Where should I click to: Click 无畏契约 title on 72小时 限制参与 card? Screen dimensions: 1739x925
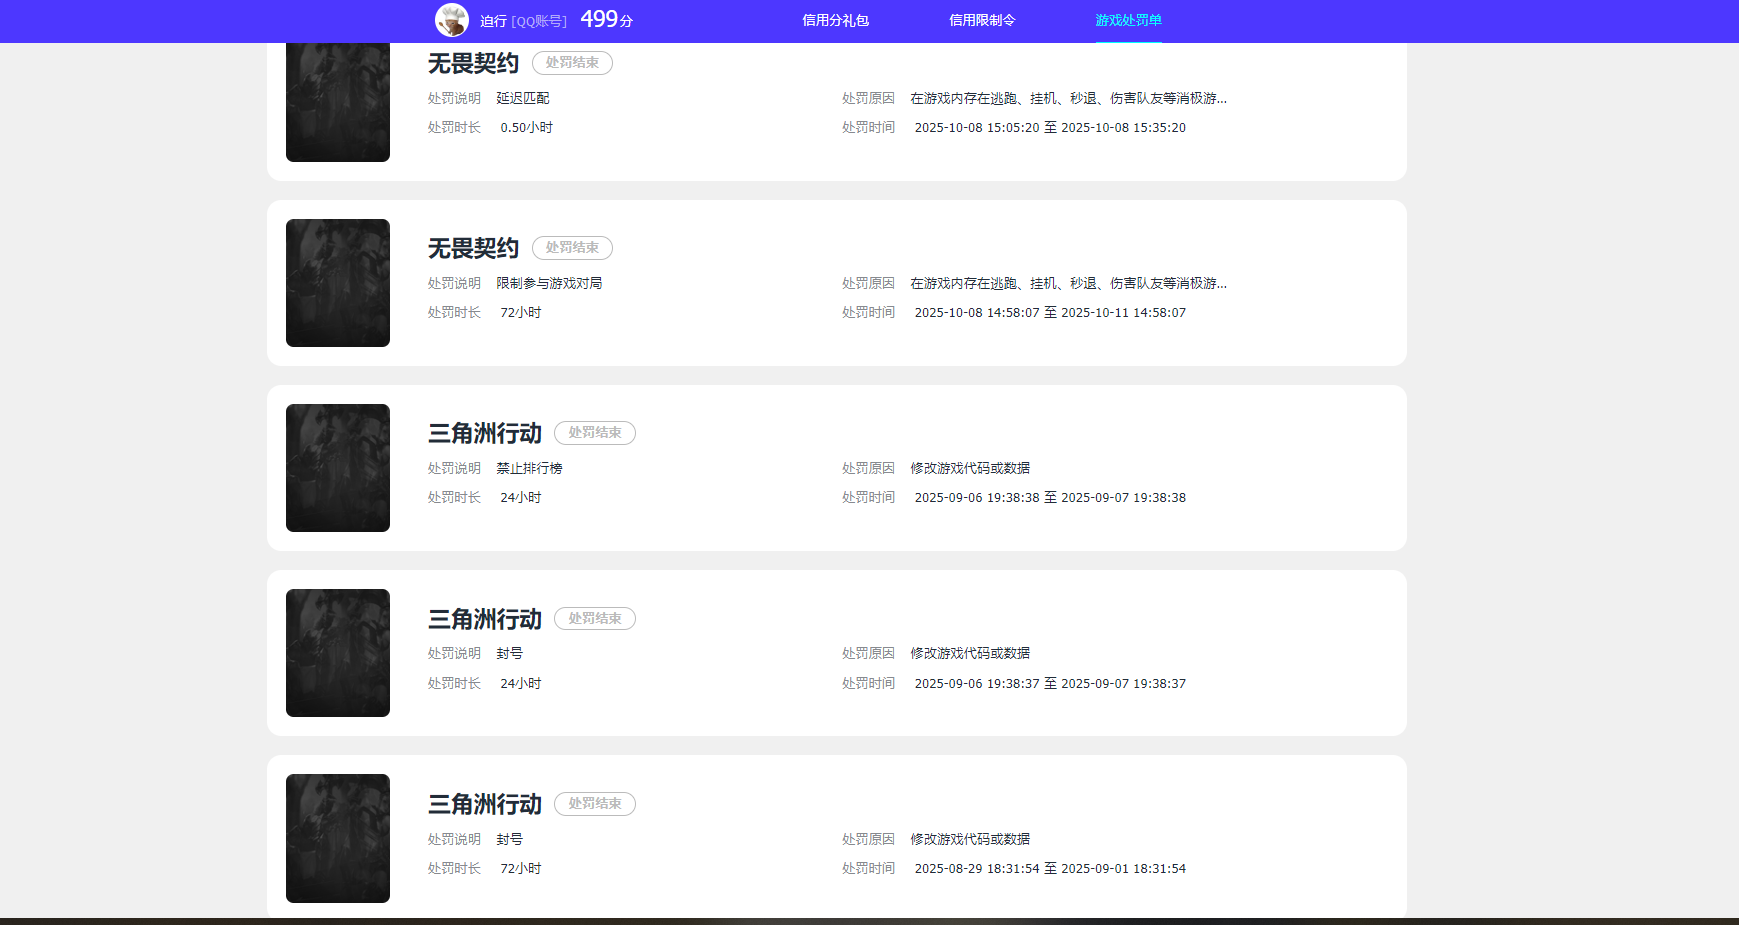pos(473,248)
